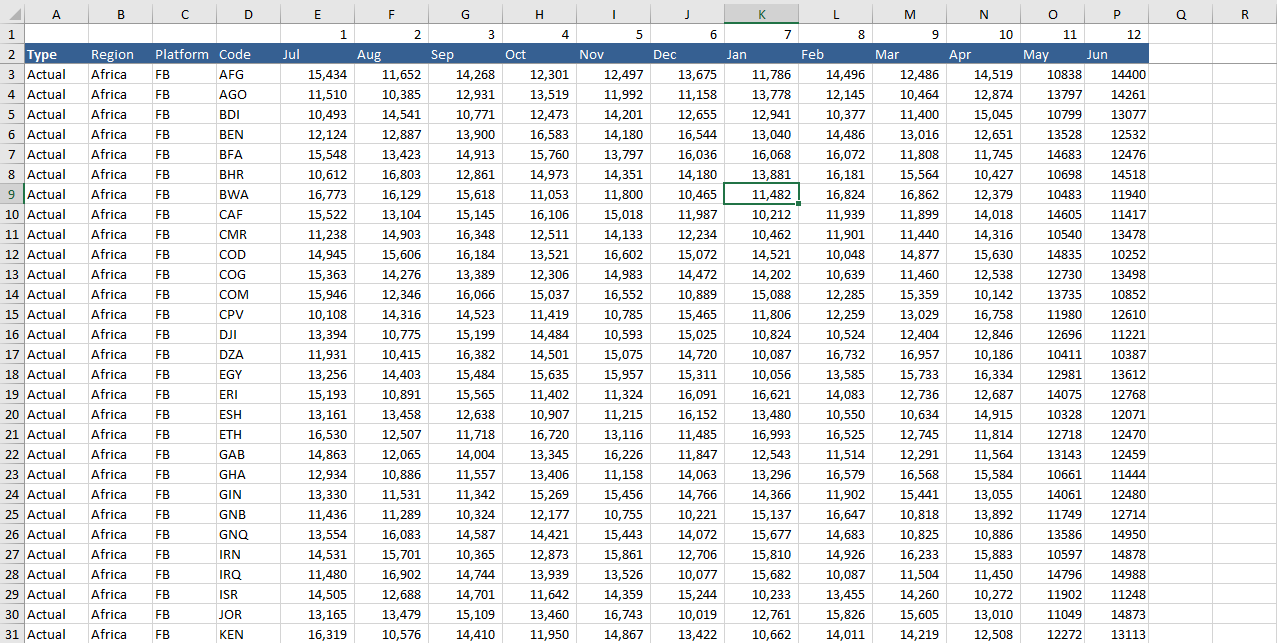The width and height of the screenshot is (1277, 643).
Task: Click the Jun header cell
Action: click(1116, 54)
